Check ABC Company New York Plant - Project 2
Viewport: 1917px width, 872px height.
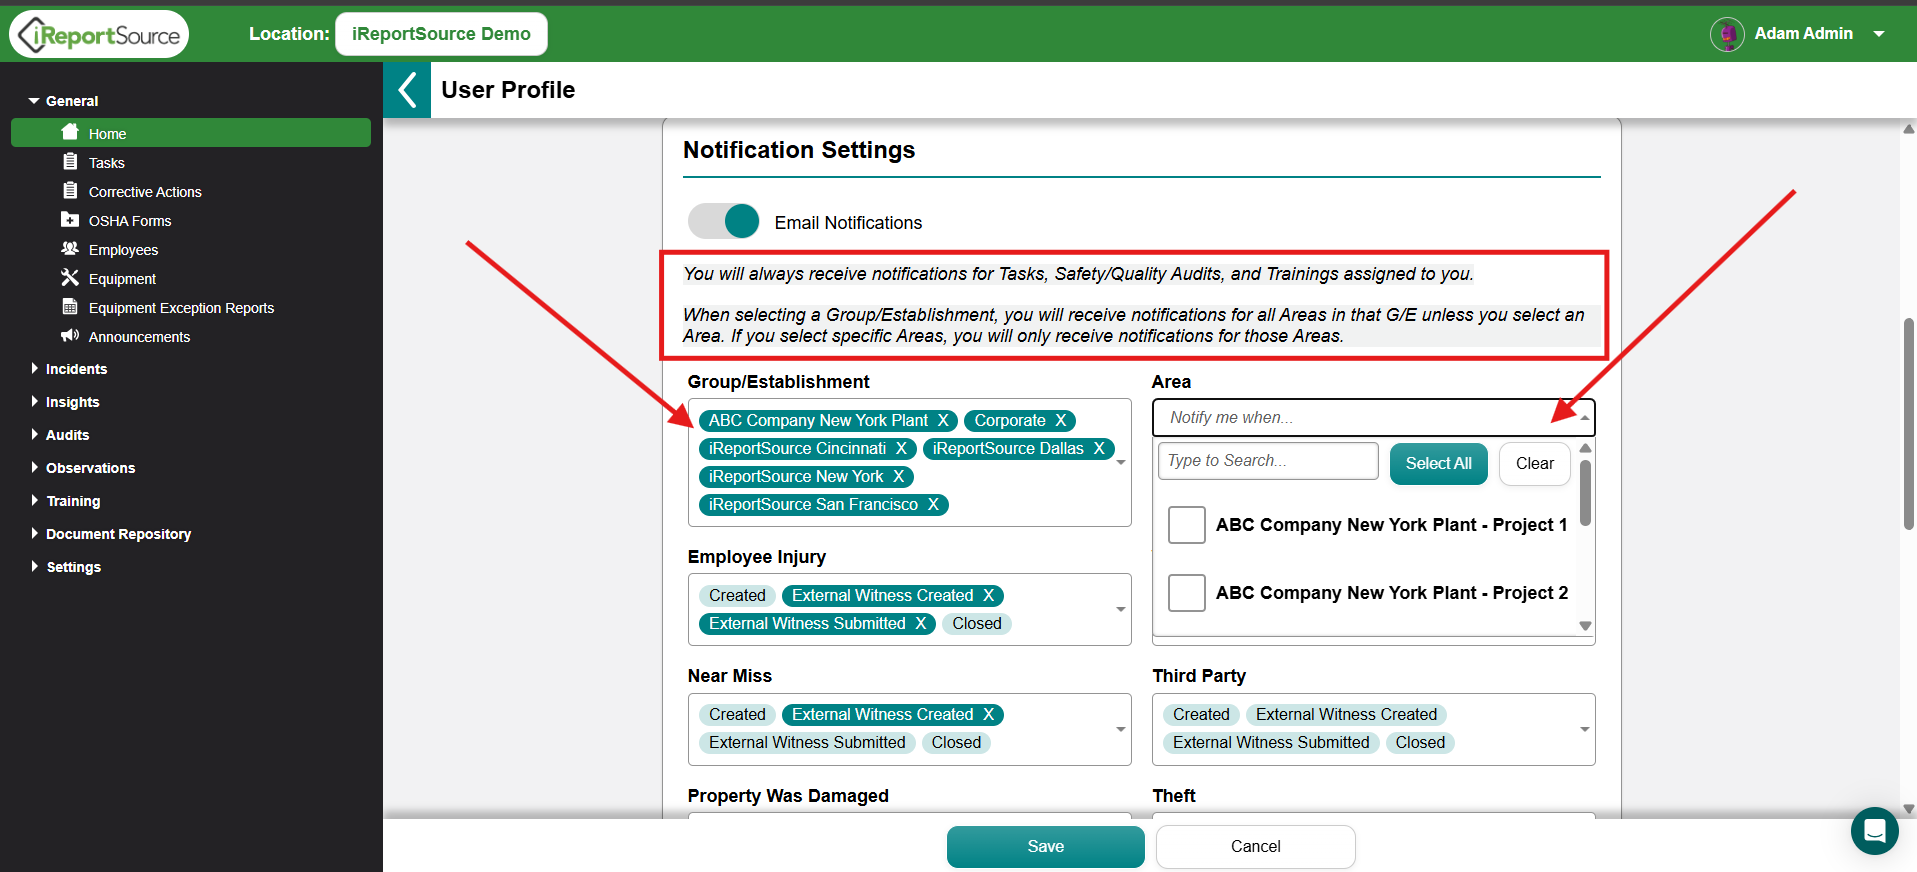[x=1187, y=593]
